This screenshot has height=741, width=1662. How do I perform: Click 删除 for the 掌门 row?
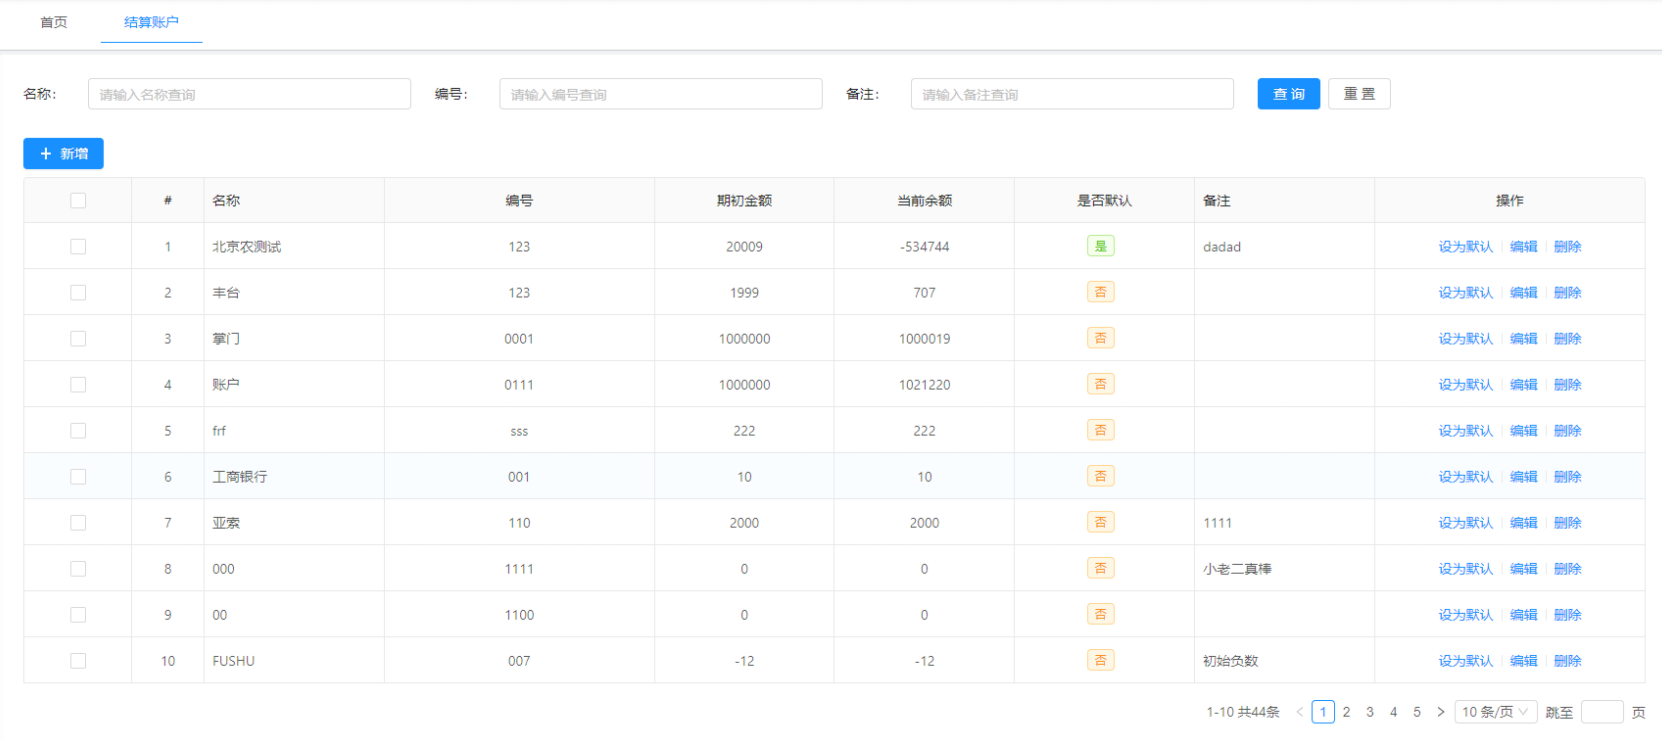tap(1567, 339)
